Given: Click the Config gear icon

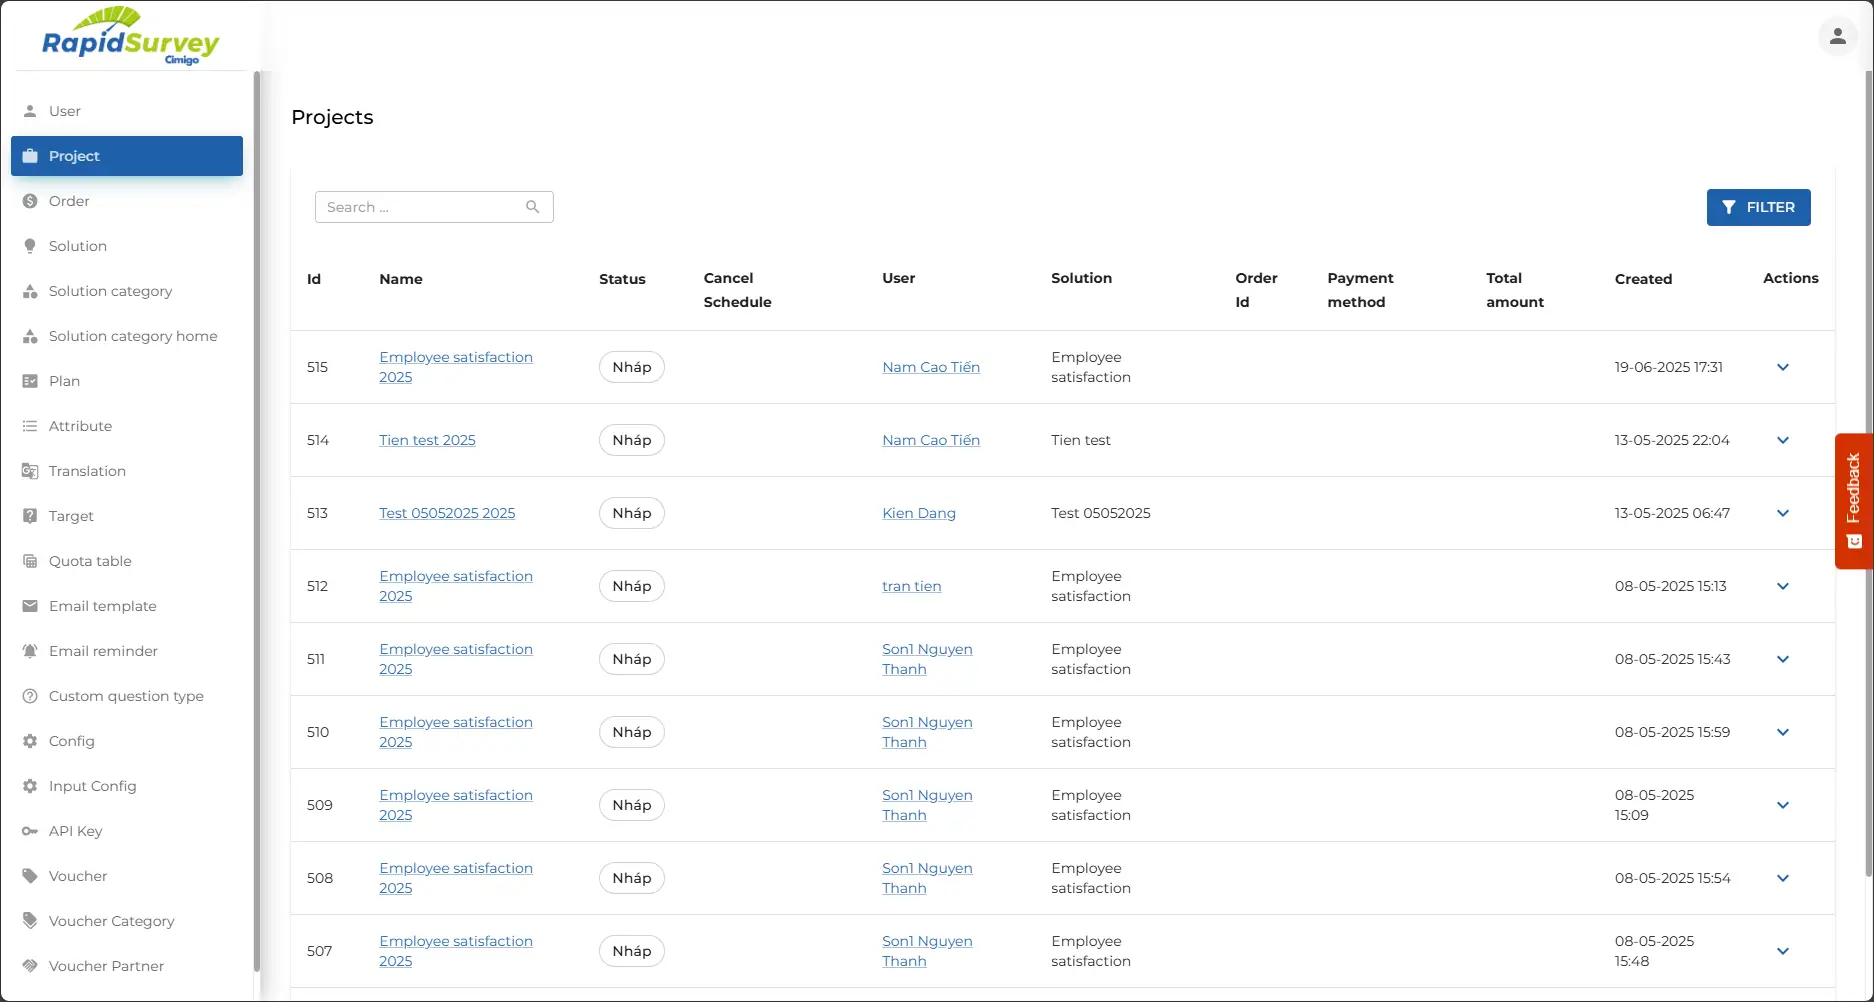Looking at the screenshot, I should (x=30, y=741).
